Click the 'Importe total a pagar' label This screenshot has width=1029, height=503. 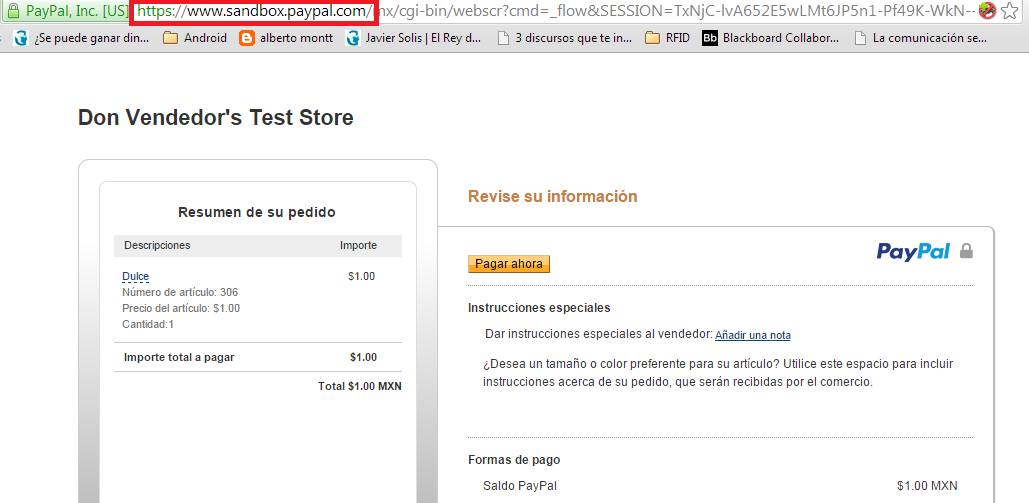pyautogui.click(x=179, y=358)
